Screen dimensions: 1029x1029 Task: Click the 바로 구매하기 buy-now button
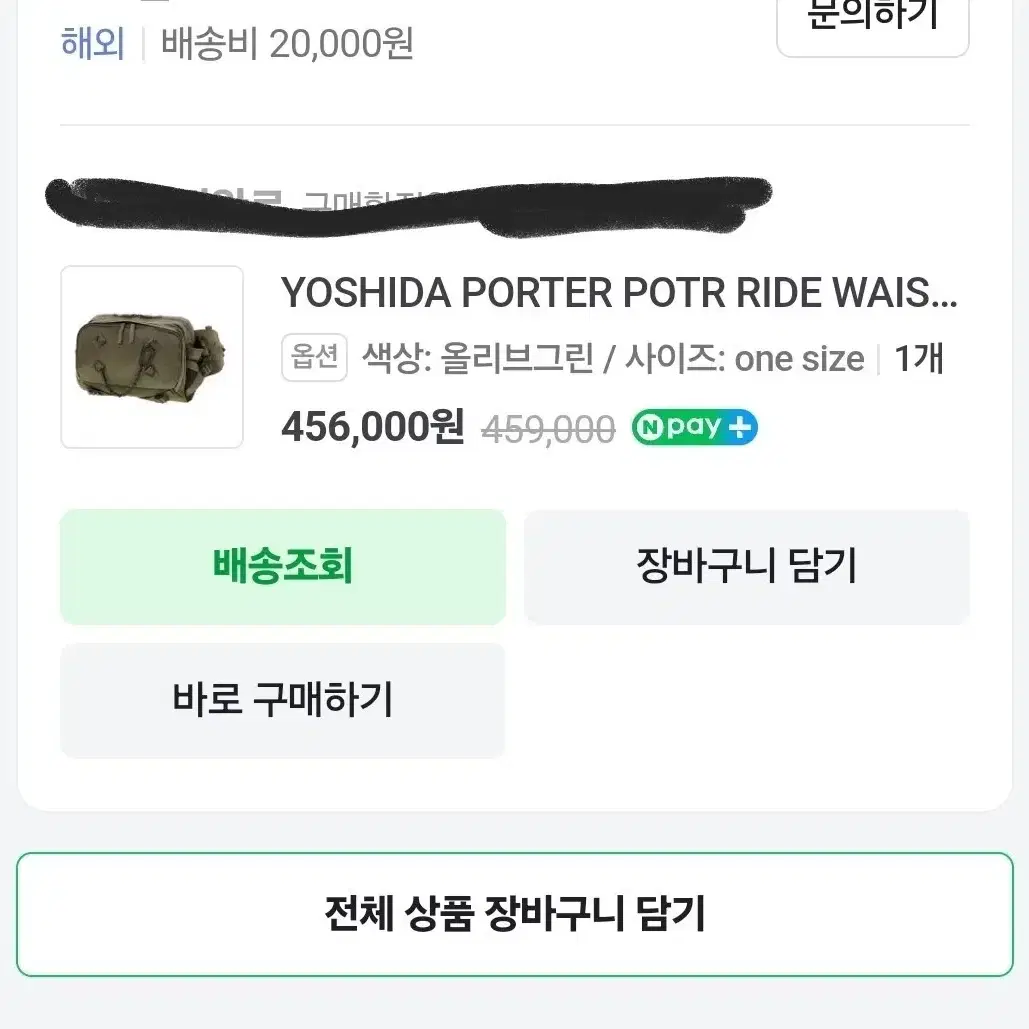coord(283,700)
